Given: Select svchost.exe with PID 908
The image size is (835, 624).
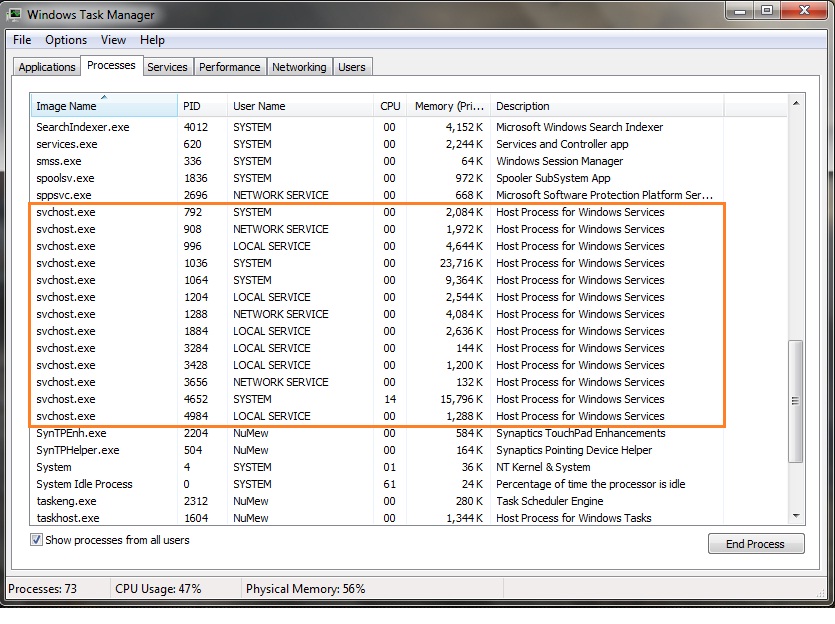Looking at the screenshot, I should [377, 229].
